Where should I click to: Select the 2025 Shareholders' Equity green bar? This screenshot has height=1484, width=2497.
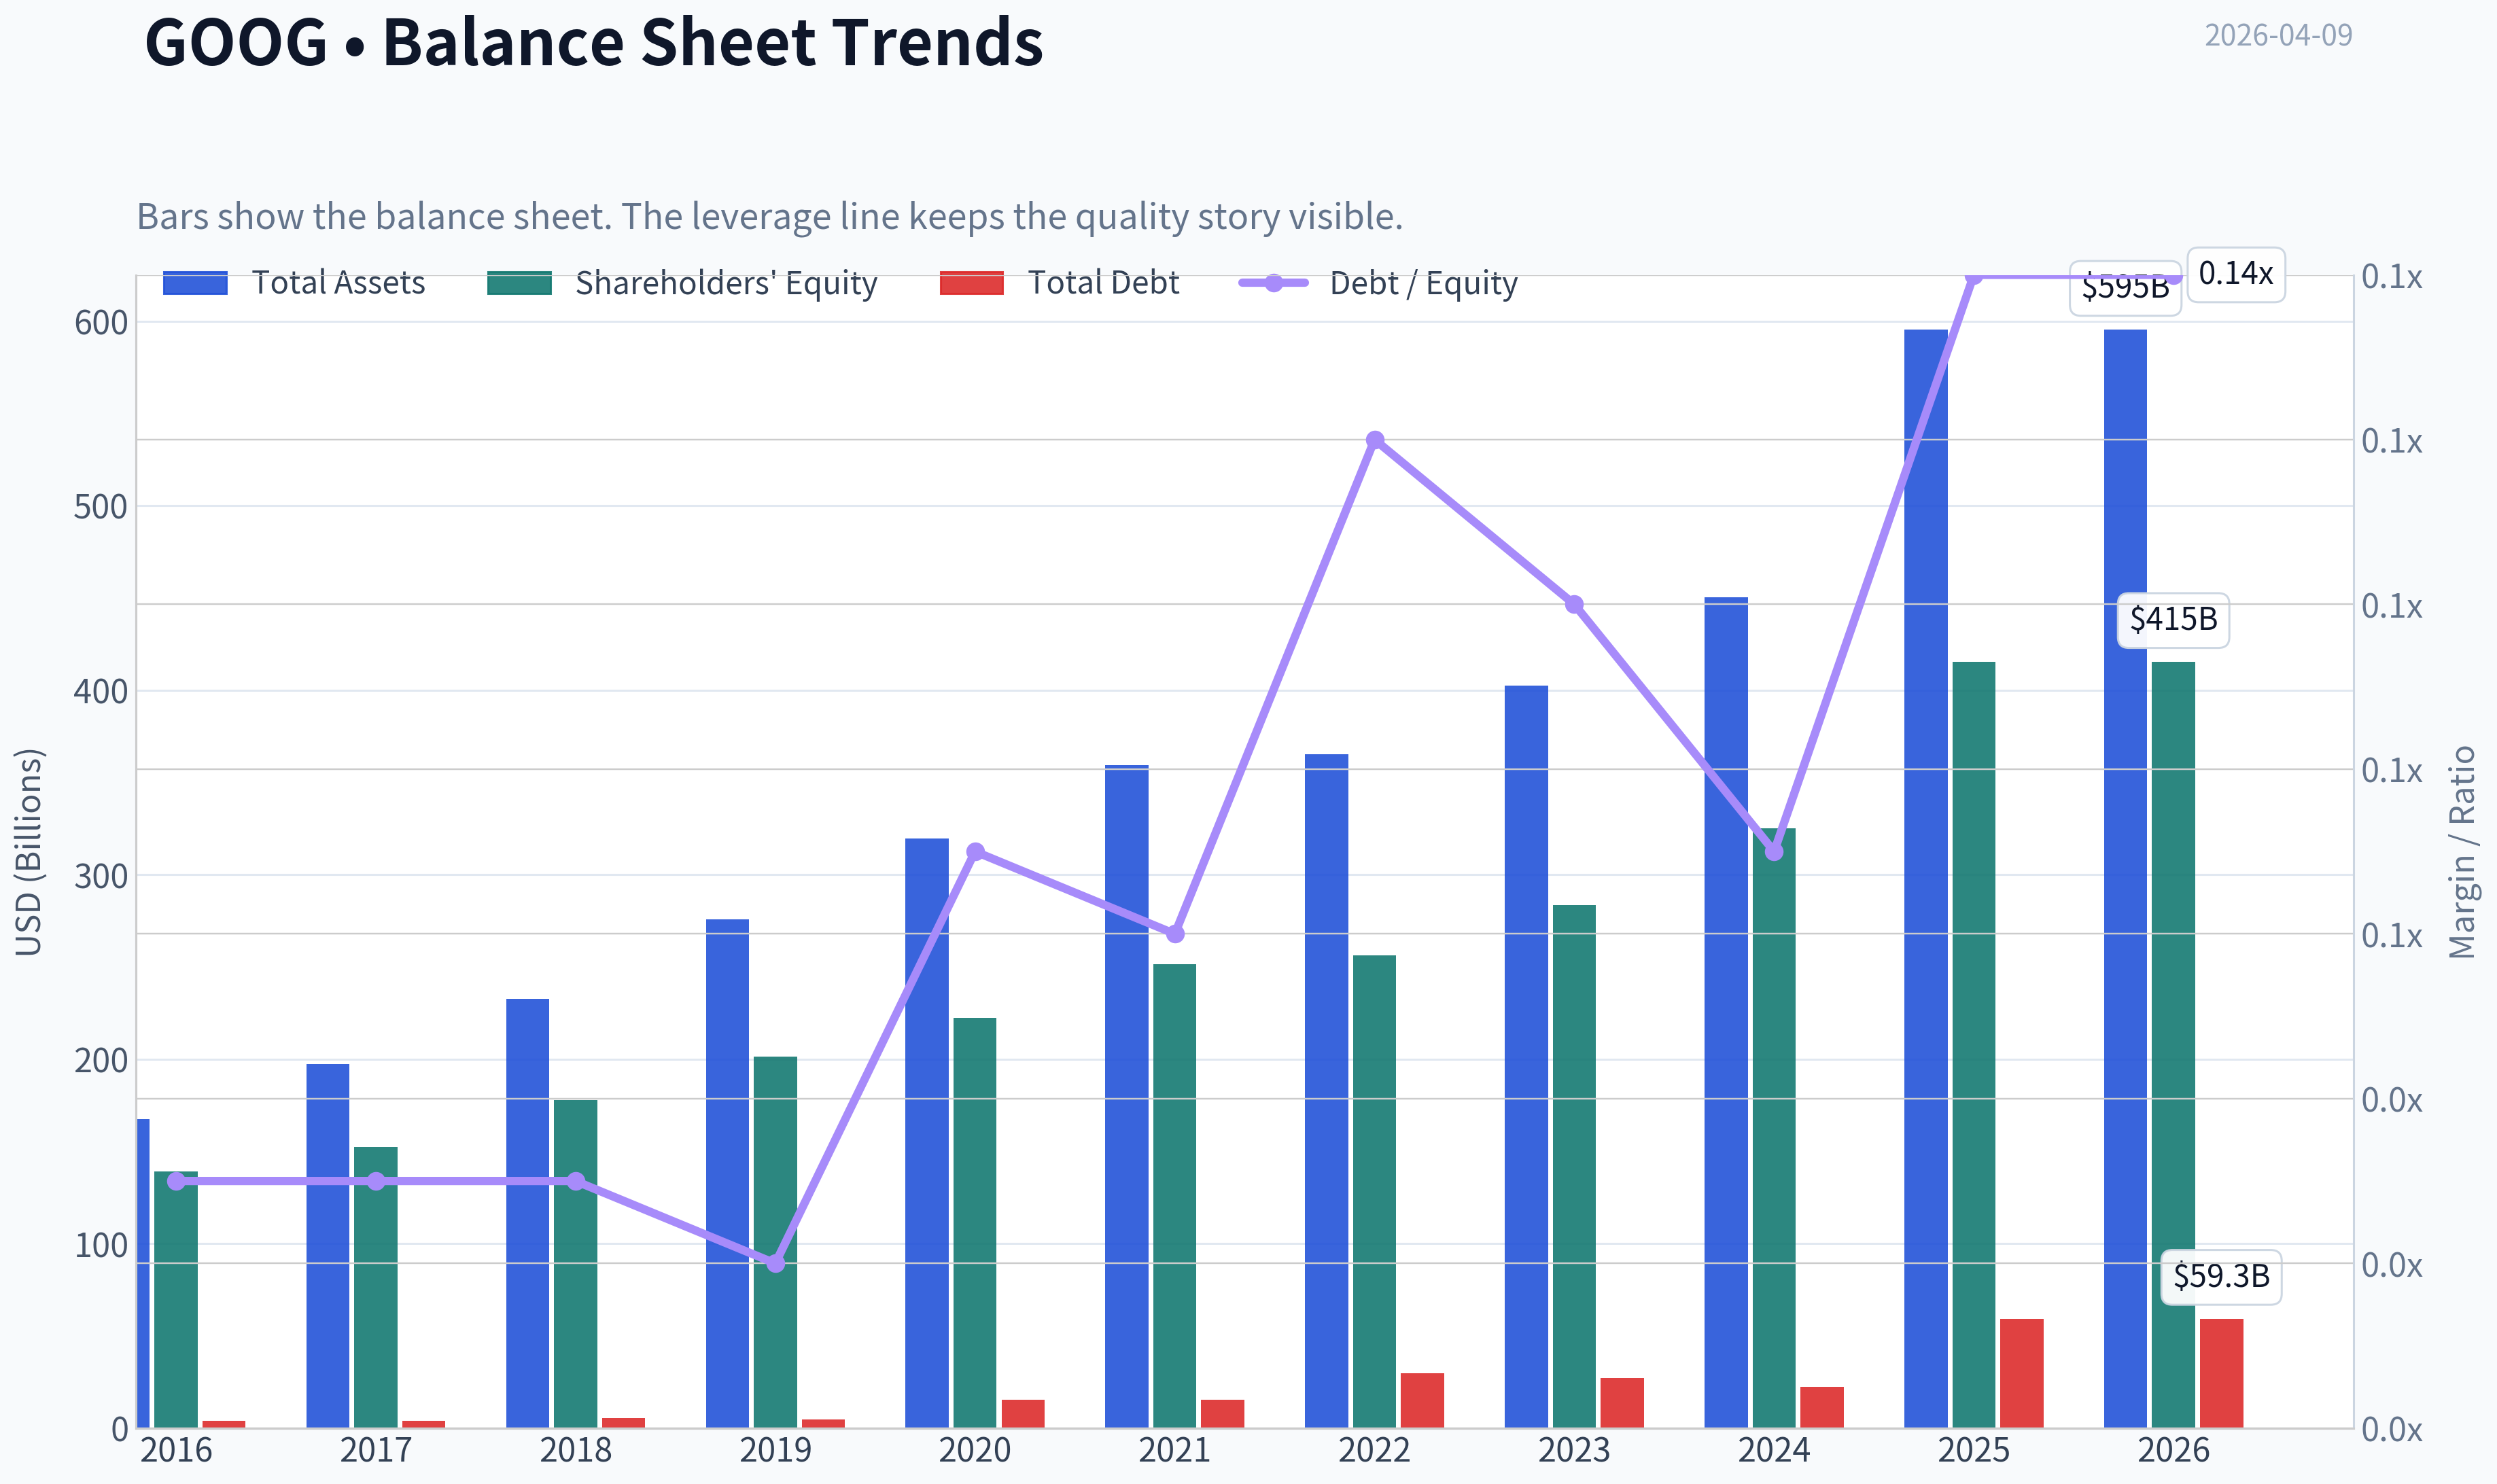click(1973, 1044)
